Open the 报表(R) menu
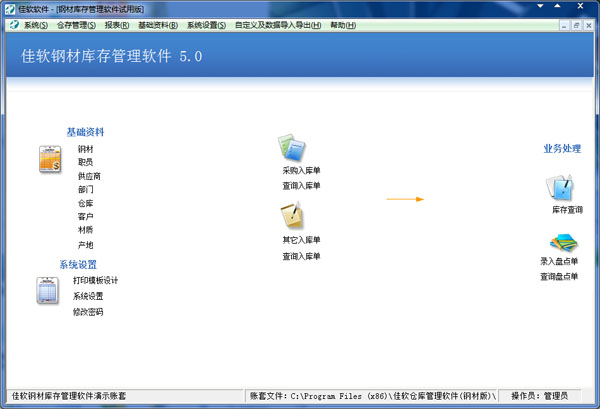The height and width of the screenshot is (409, 600). tap(117, 25)
